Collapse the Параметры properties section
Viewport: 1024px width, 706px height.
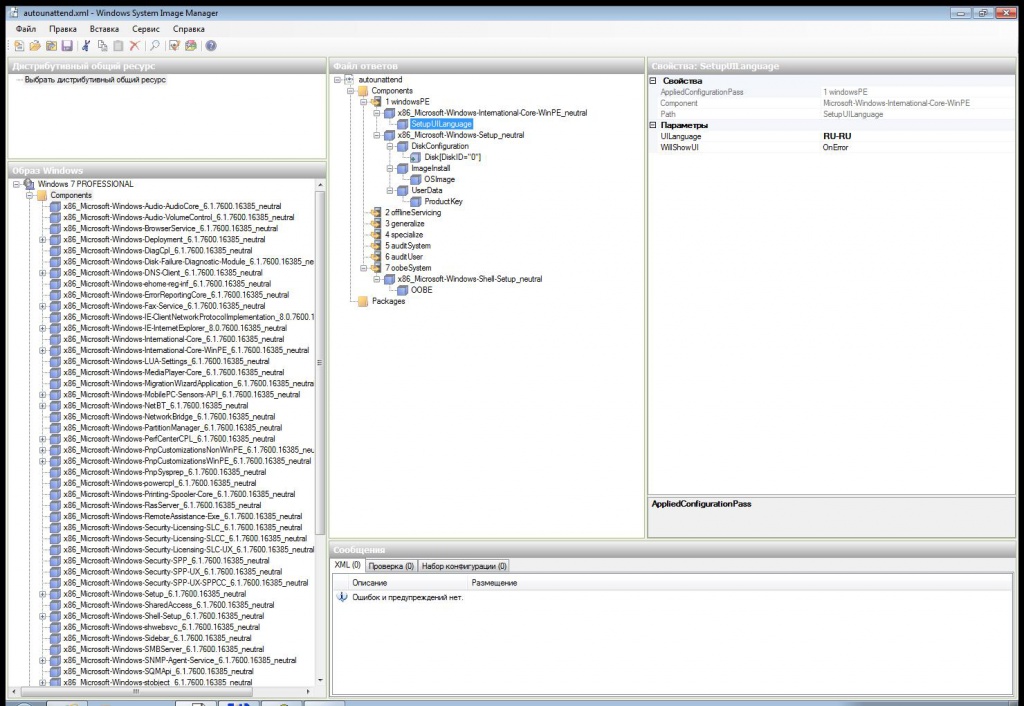point(652,125)
